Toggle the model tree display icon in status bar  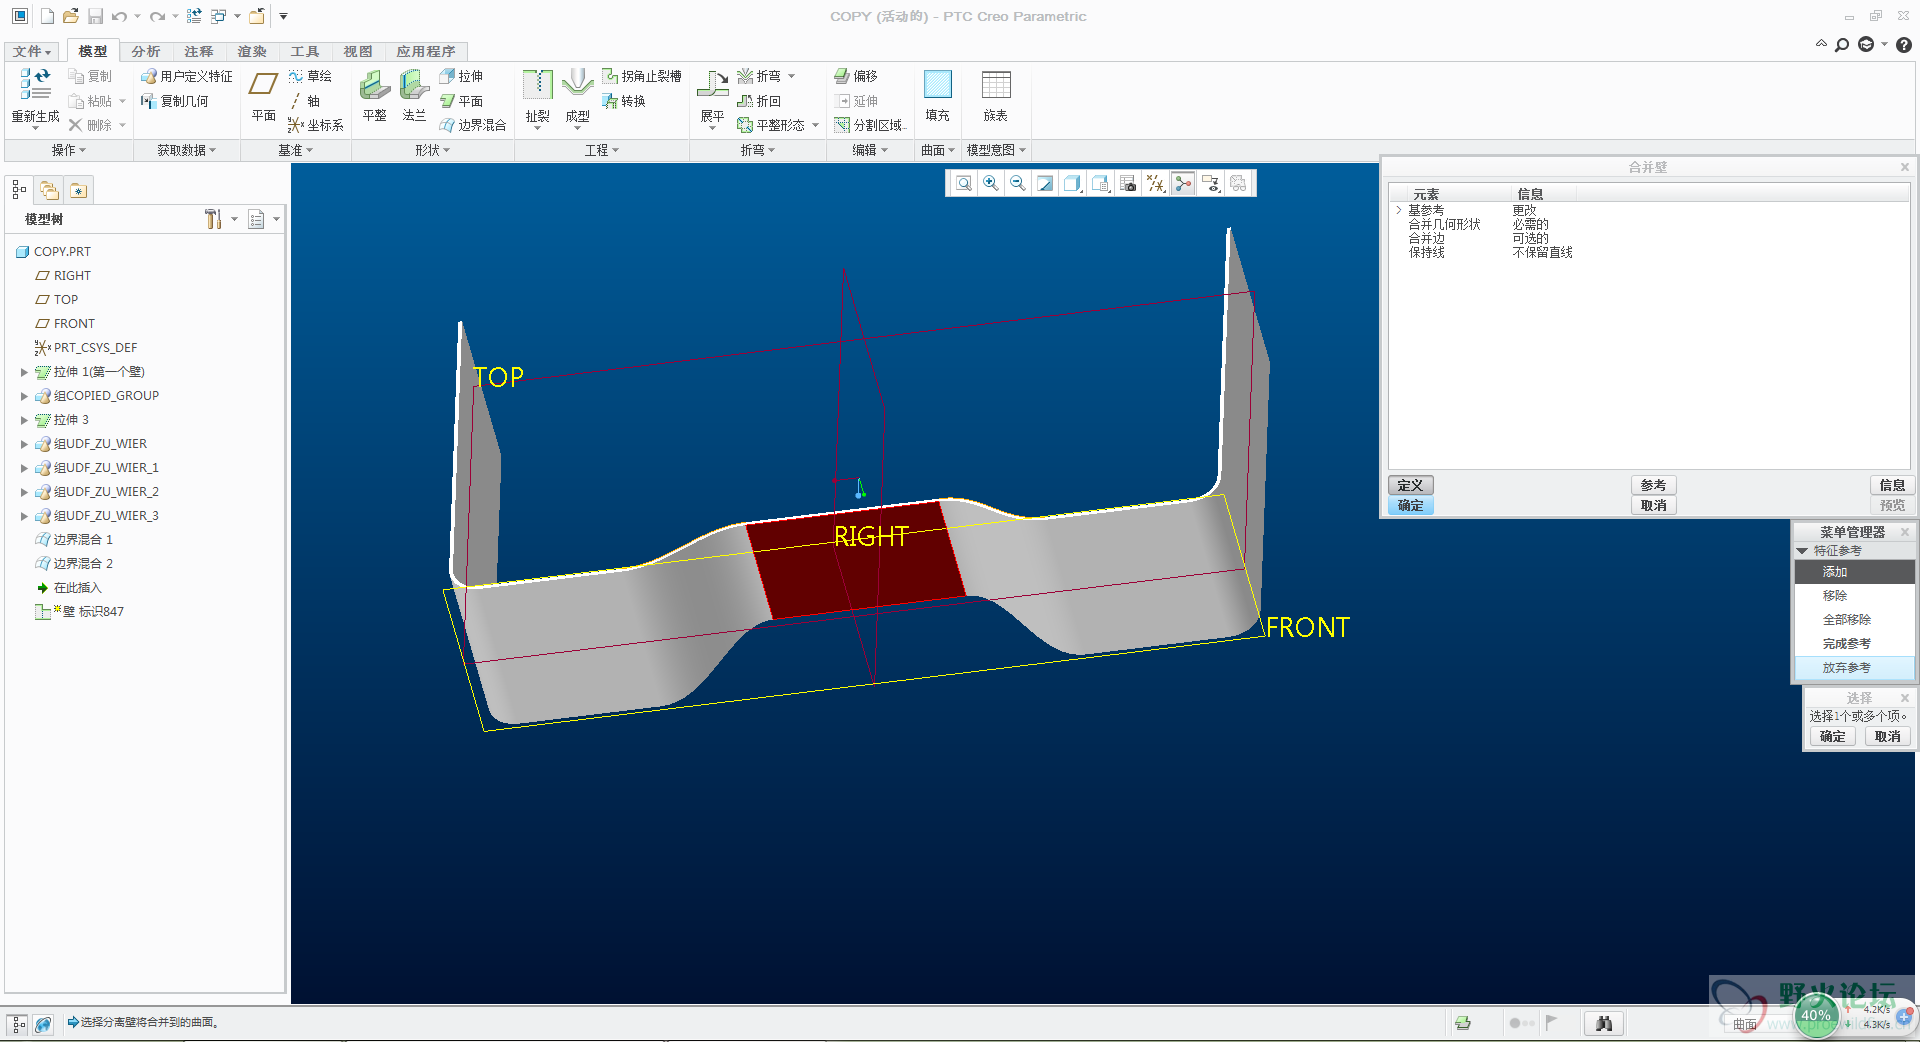[18, 1024]
